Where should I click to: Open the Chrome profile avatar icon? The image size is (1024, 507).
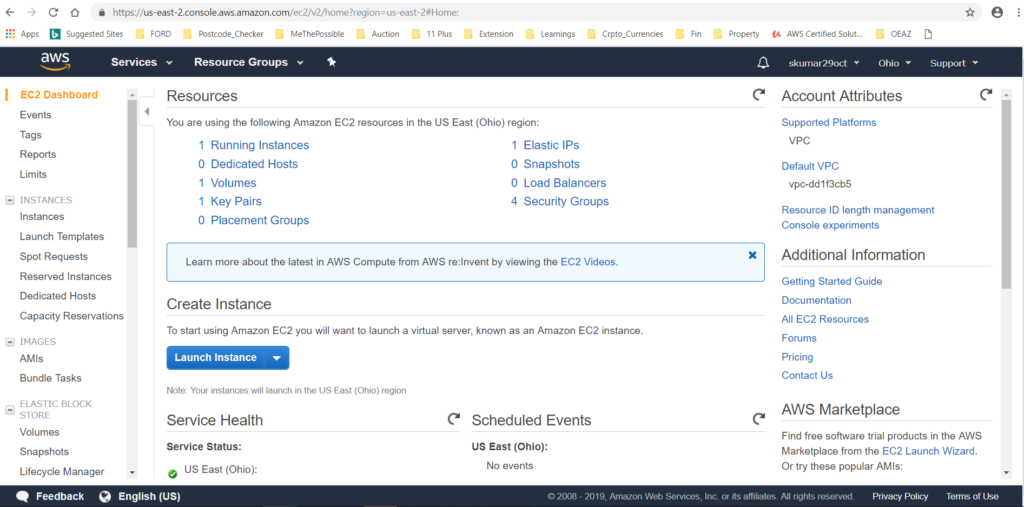click(x=997, y=12)
